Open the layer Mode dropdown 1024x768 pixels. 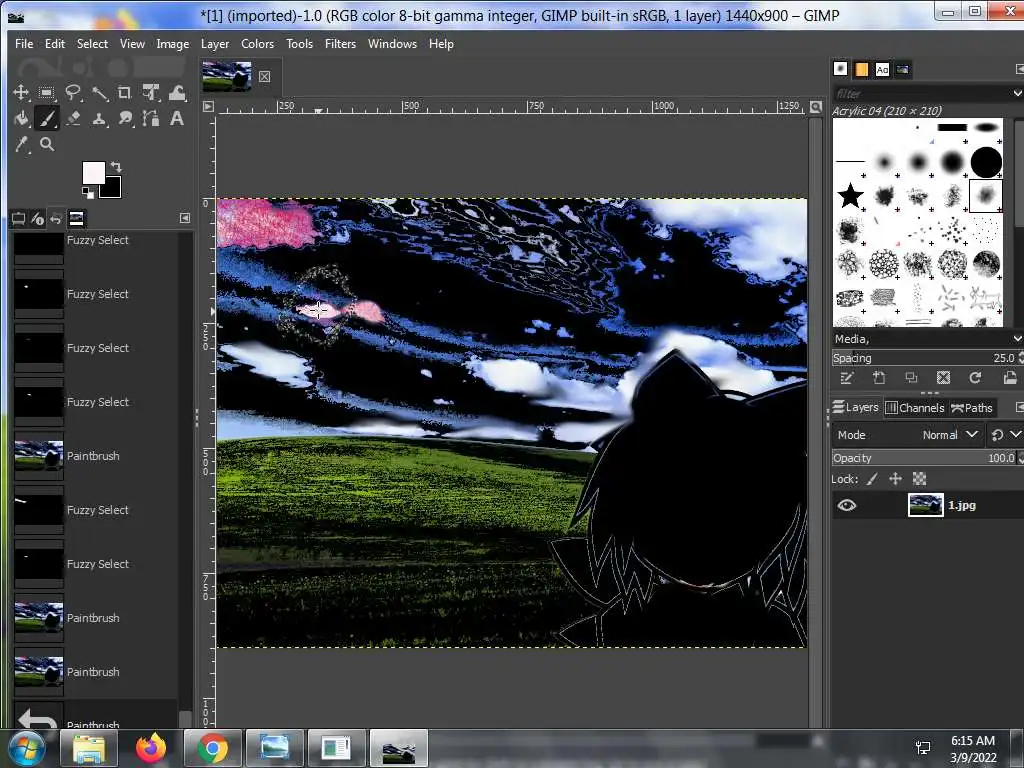pyautogui.click(x=908, y=434)
